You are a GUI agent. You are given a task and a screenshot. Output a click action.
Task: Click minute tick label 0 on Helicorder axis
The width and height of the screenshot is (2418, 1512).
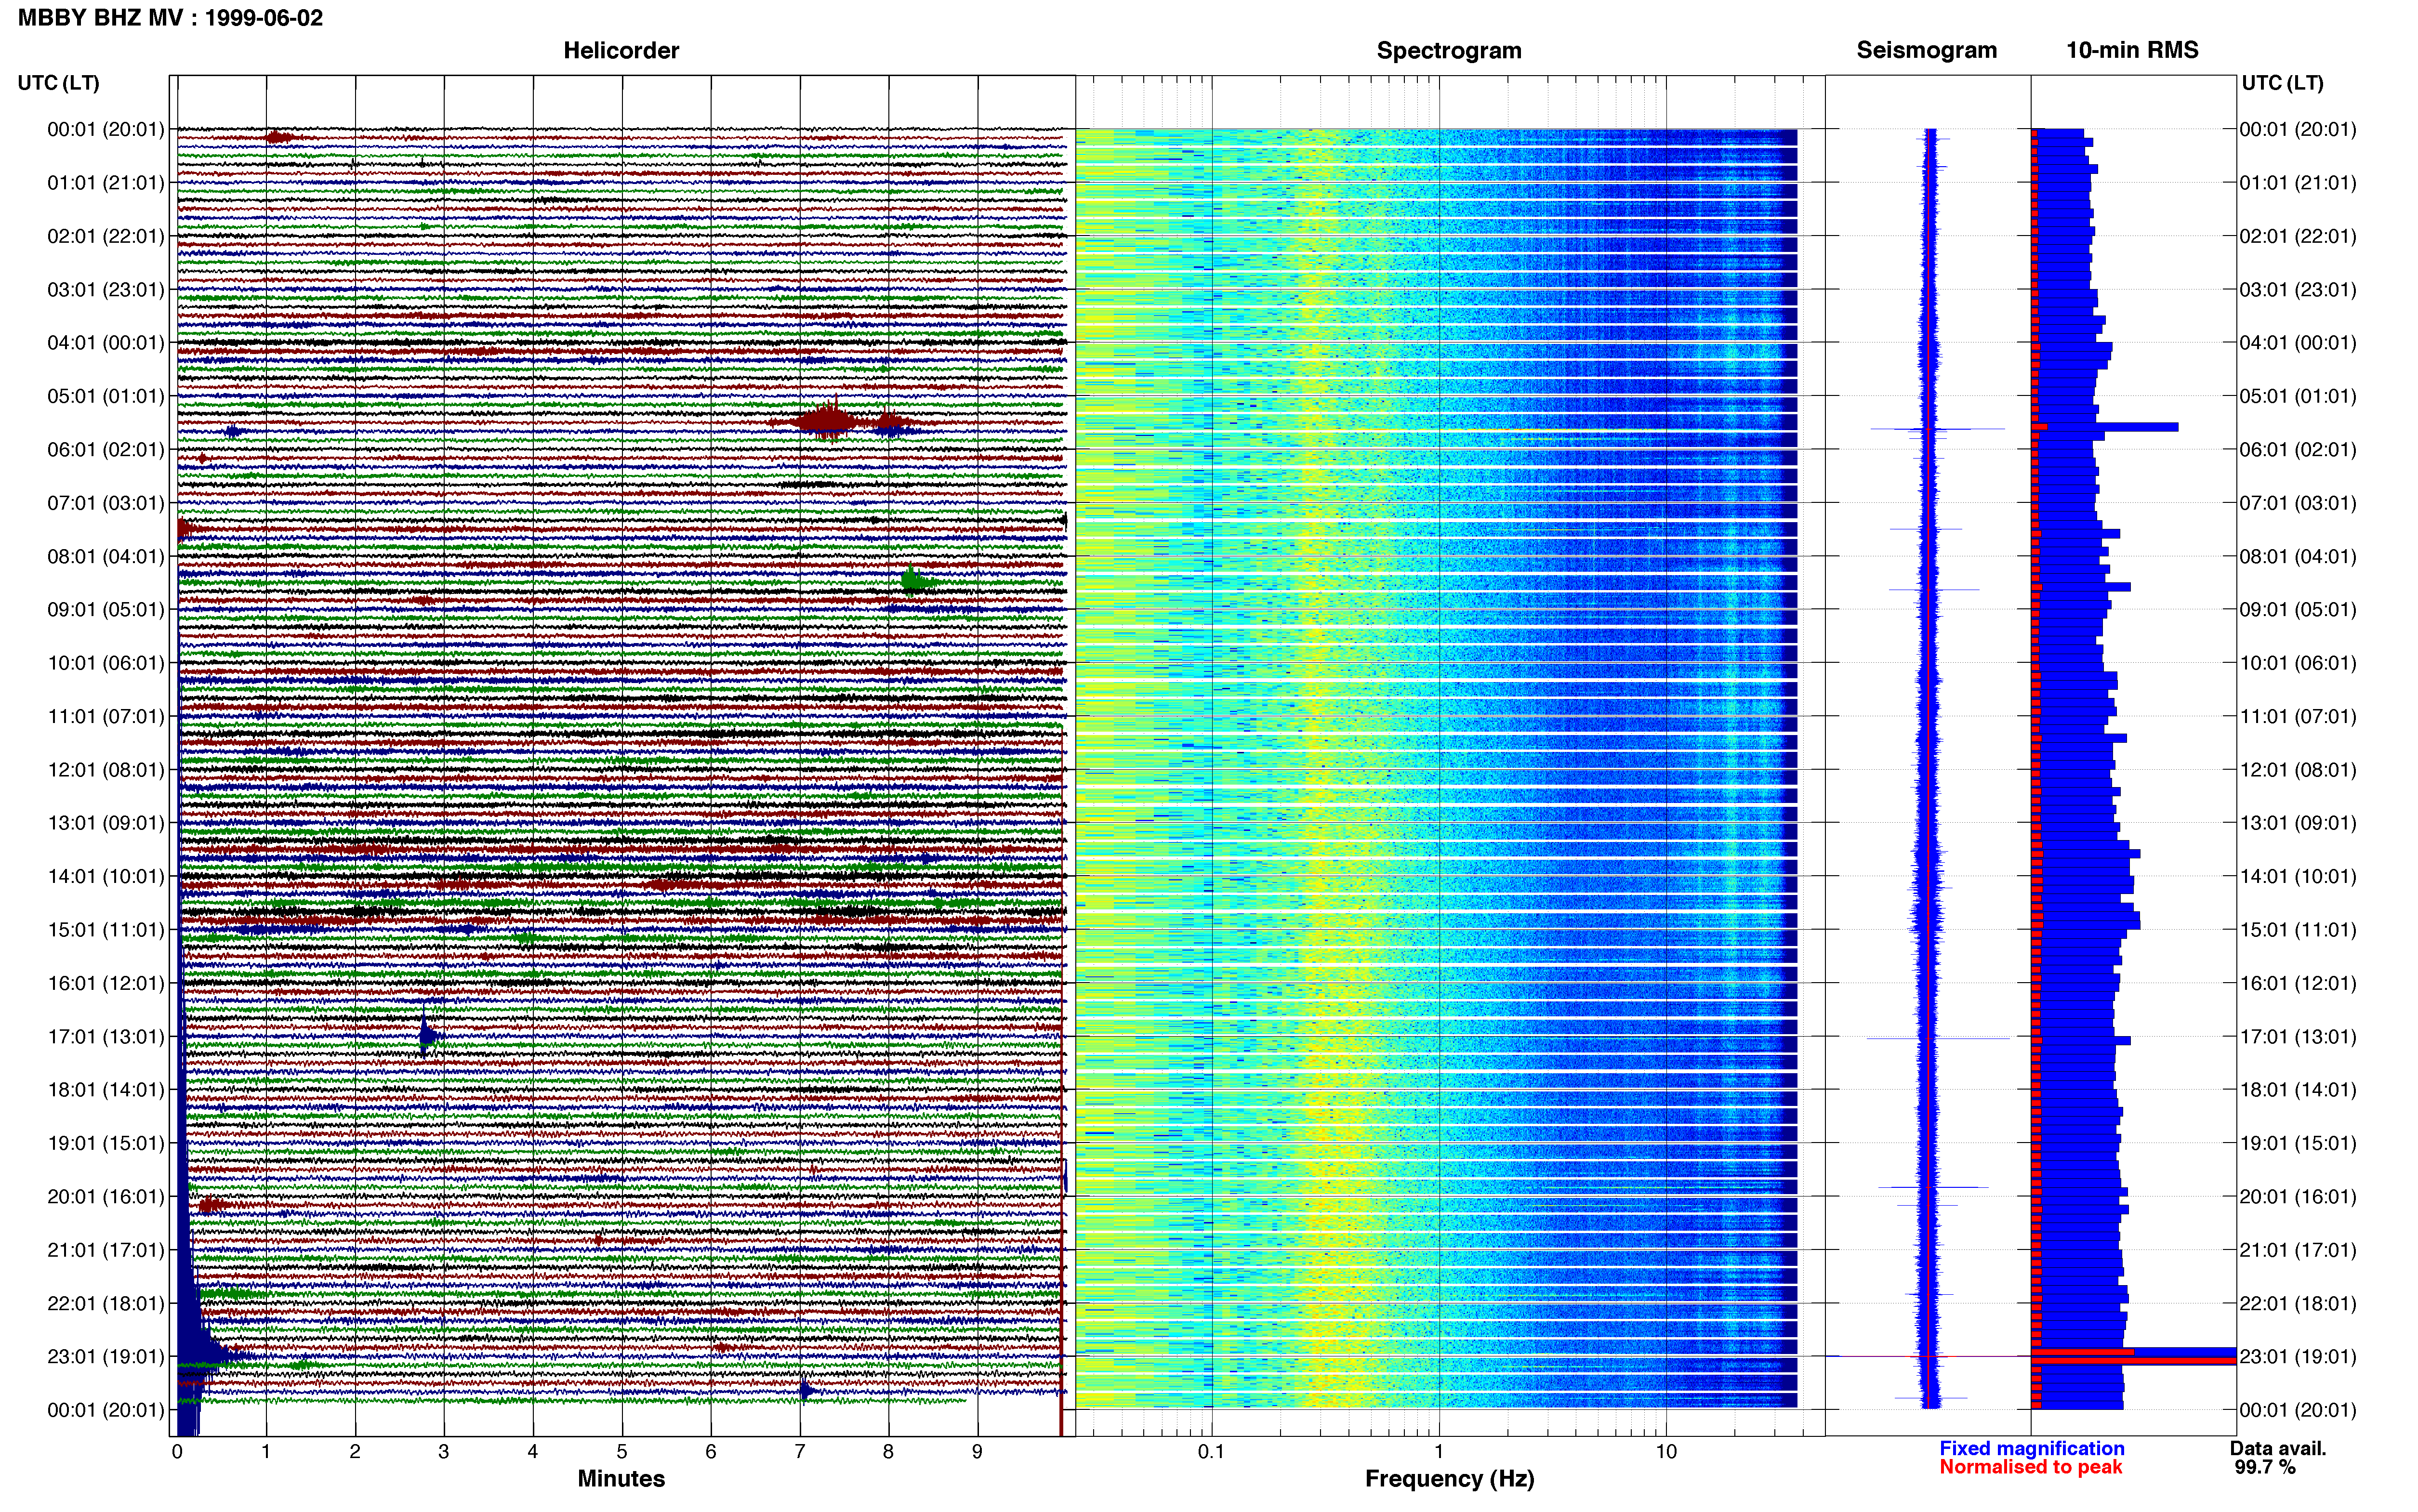pyautogui.click(x=177, y=1452)
